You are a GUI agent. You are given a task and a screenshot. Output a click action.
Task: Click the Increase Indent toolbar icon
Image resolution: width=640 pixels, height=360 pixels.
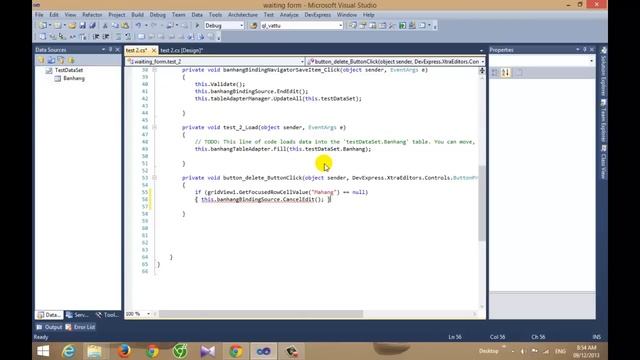[x=106, y=37]
